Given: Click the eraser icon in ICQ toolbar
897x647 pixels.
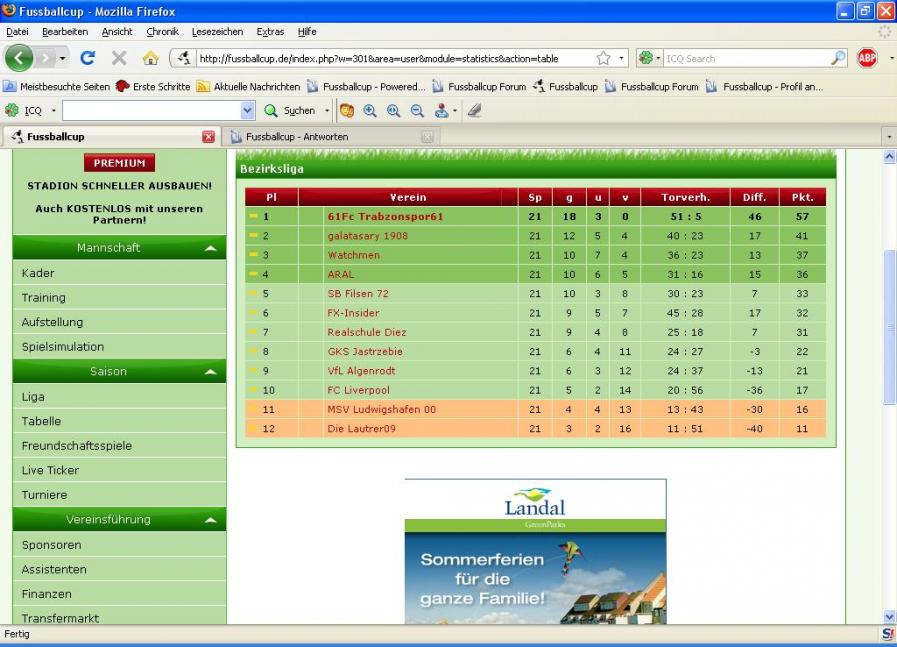Looking at the screenshot, I should [474, 111].
